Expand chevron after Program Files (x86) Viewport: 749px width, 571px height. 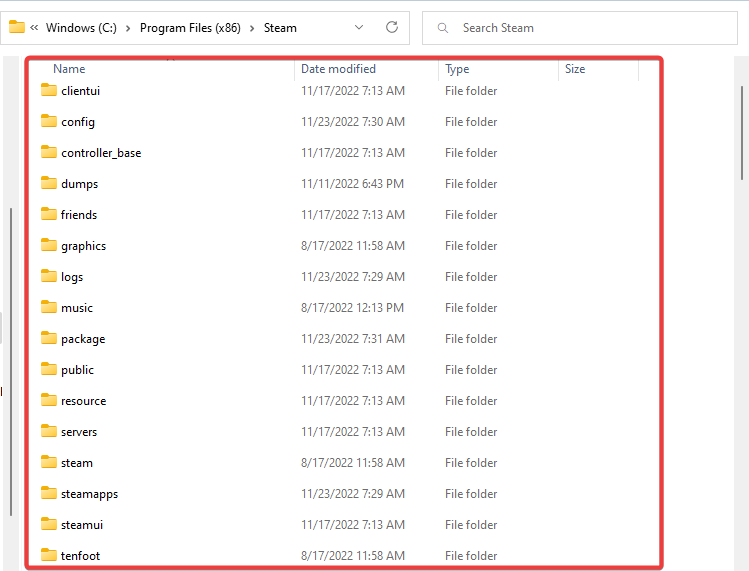252,28
